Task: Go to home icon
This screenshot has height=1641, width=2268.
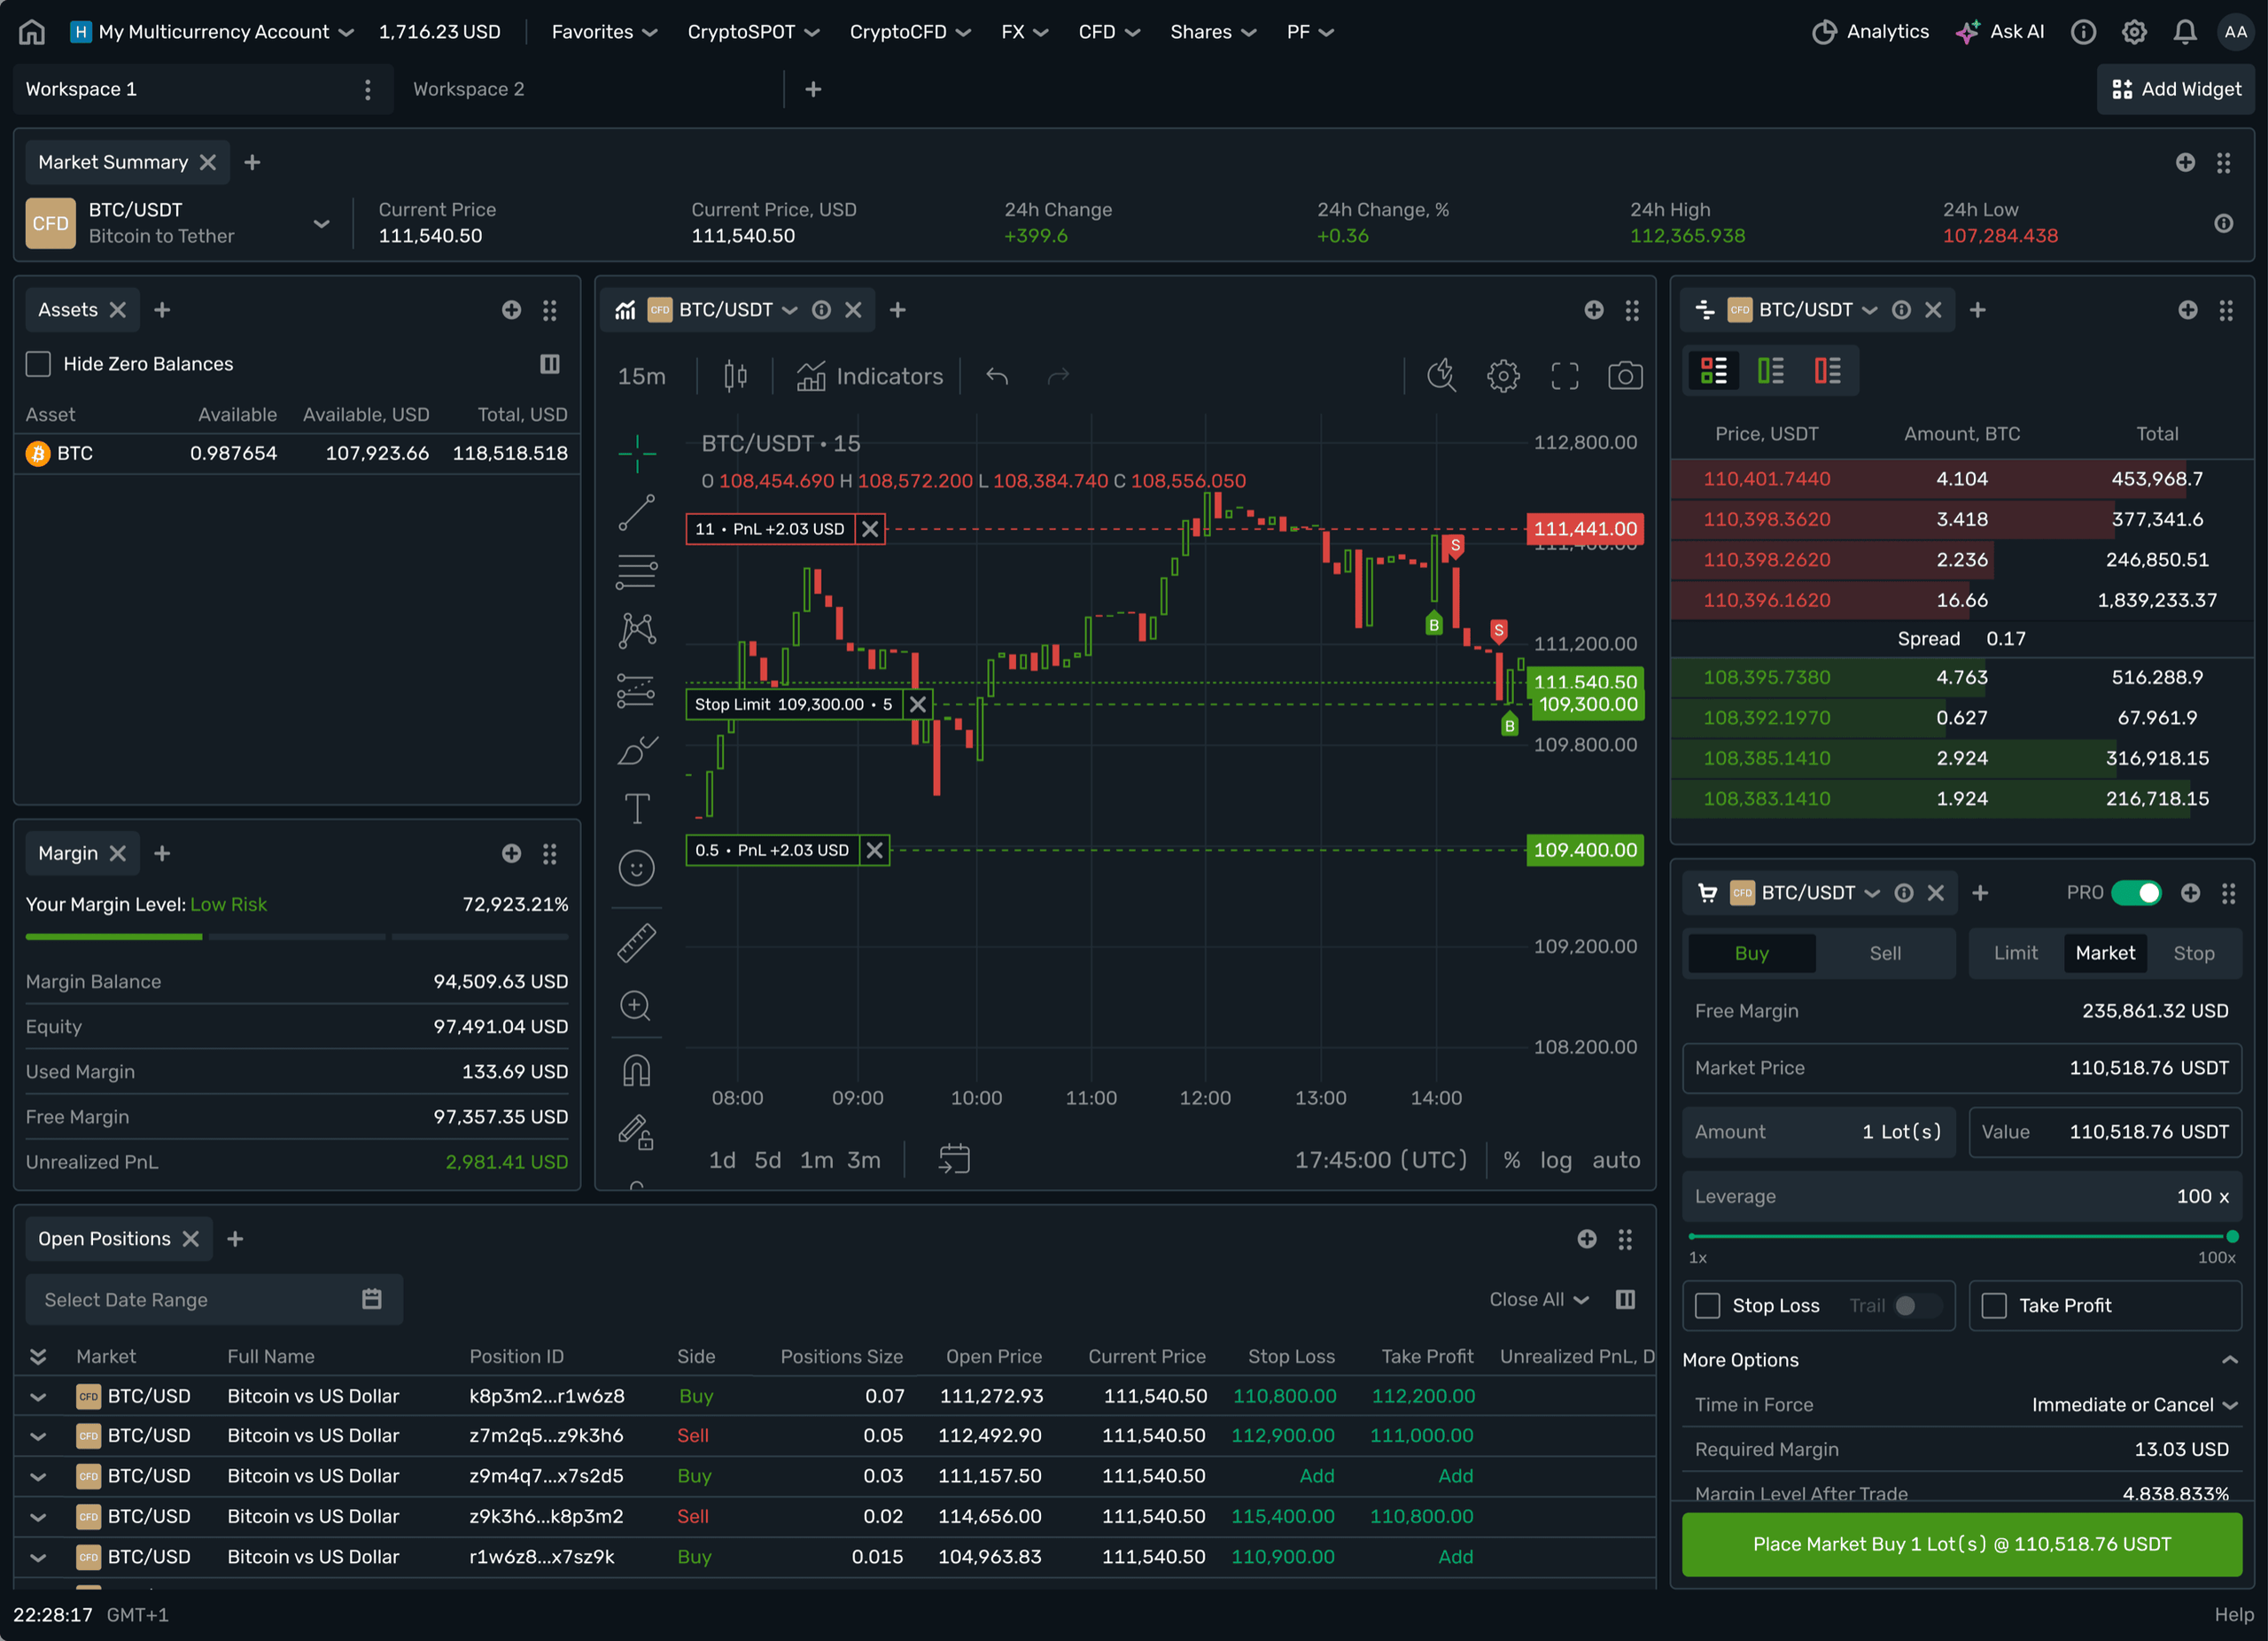Action: (32, 32)
